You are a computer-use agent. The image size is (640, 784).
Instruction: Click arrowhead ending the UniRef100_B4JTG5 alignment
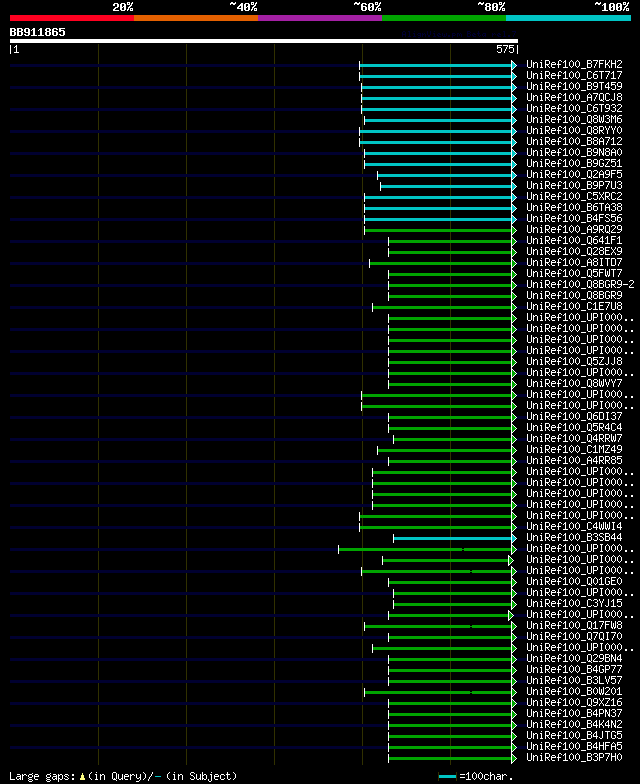coord(514,736)
